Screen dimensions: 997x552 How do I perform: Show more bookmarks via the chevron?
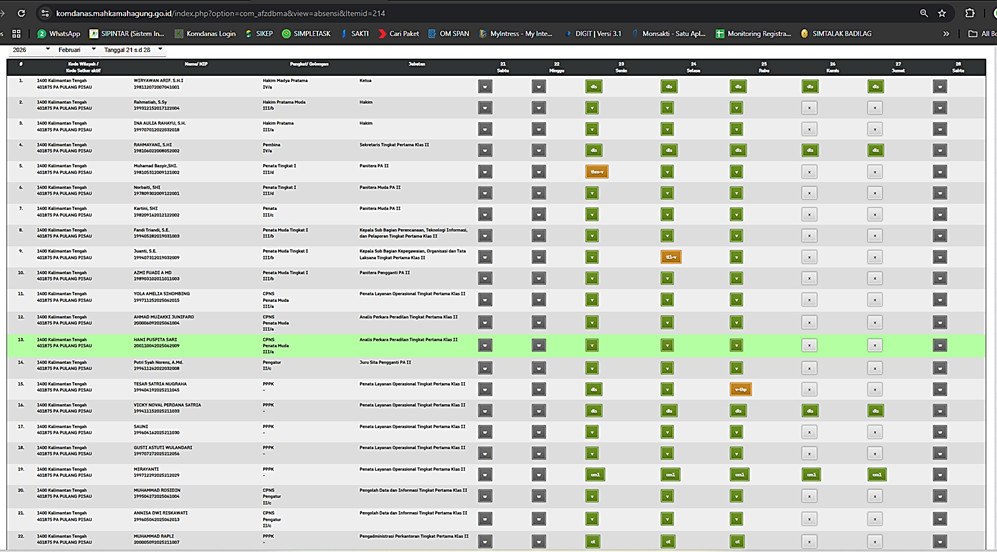(946, 33)
